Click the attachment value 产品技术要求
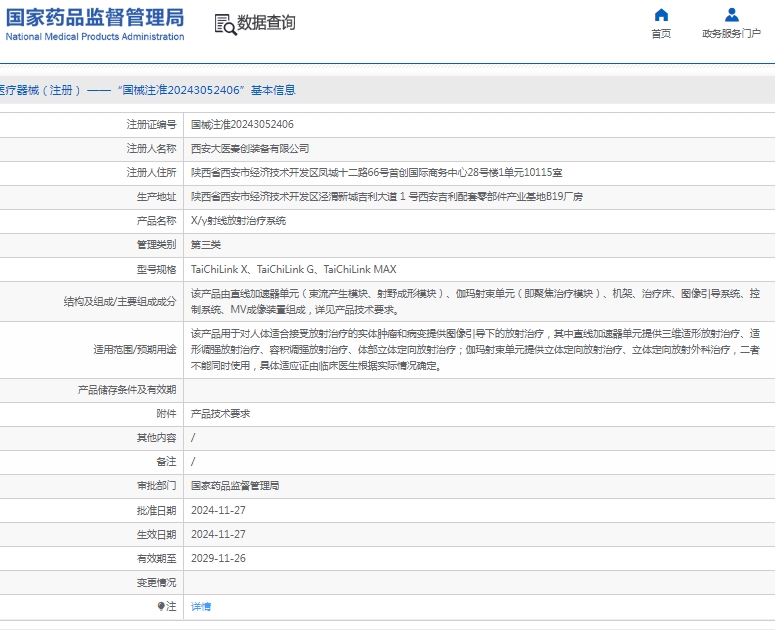 click(x=220, y=414)
